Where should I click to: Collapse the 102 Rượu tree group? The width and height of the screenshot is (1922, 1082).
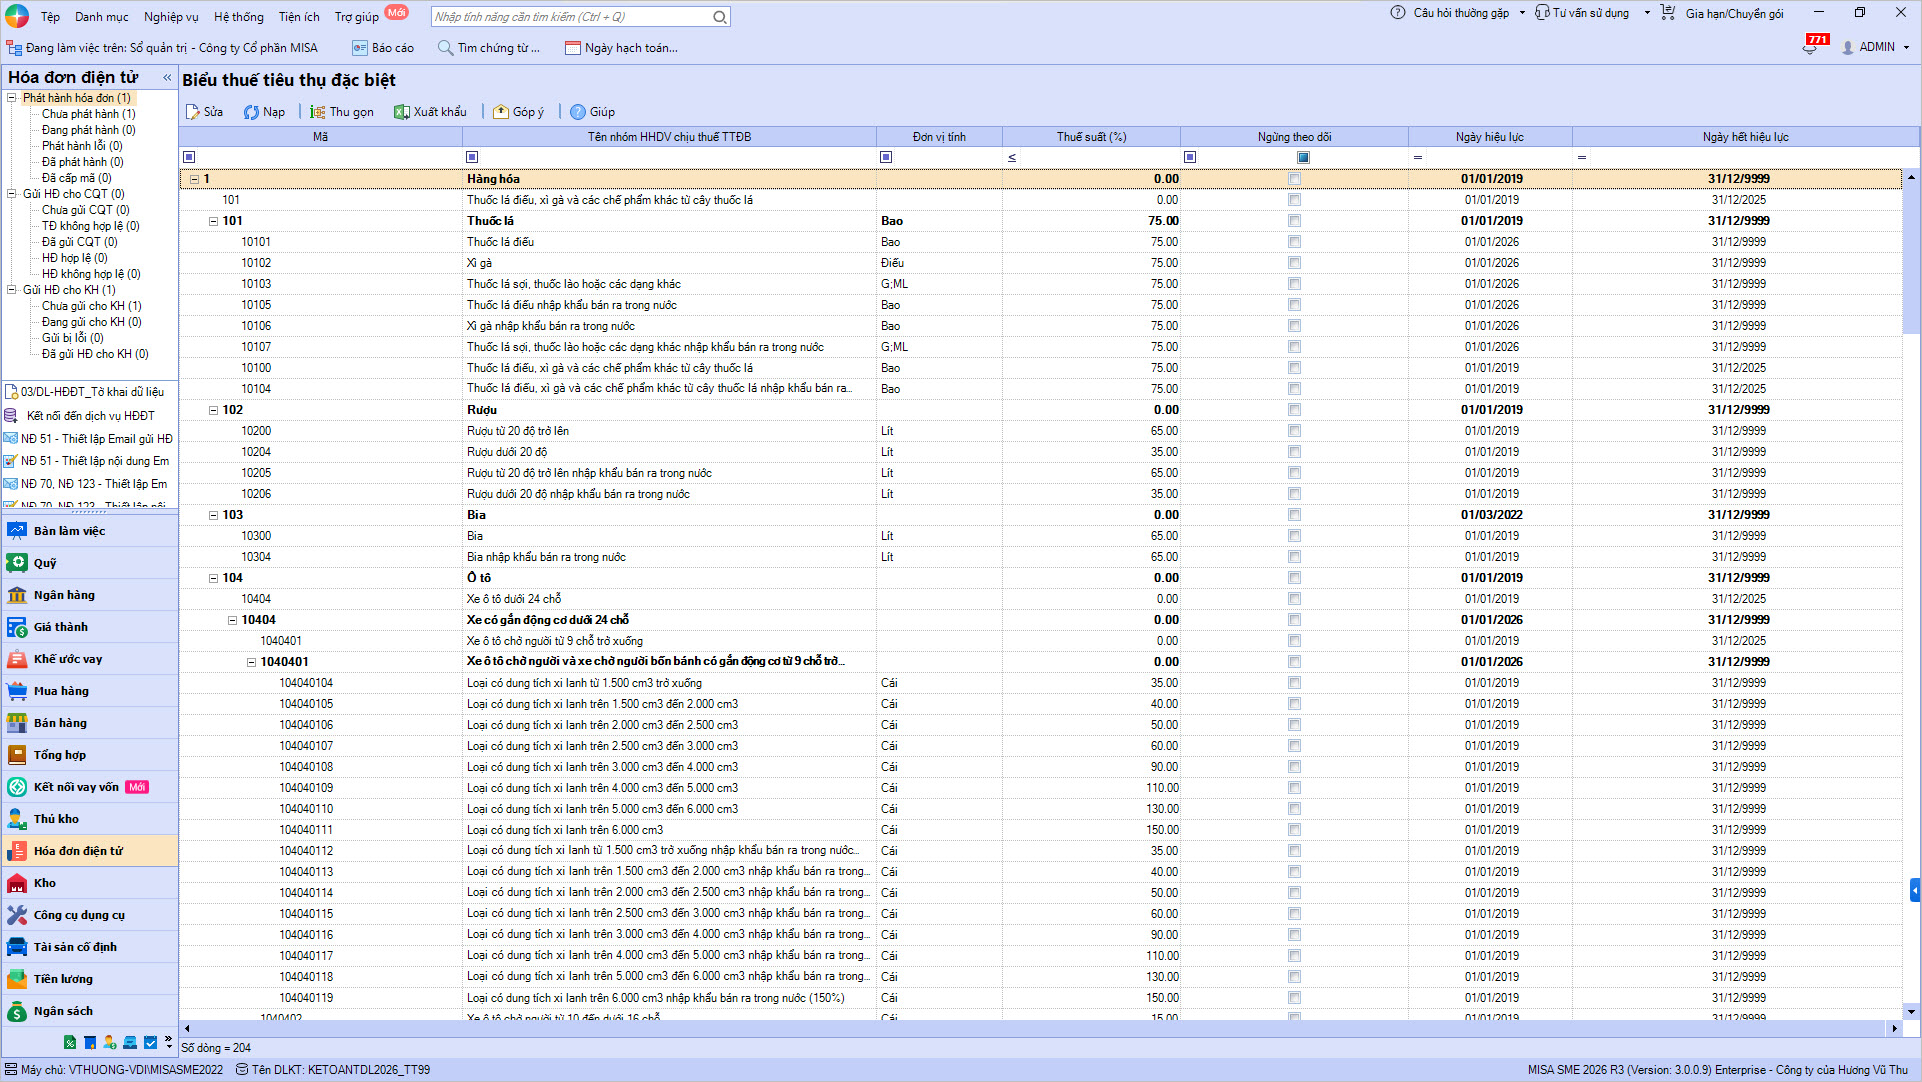(x=213, y=410)
